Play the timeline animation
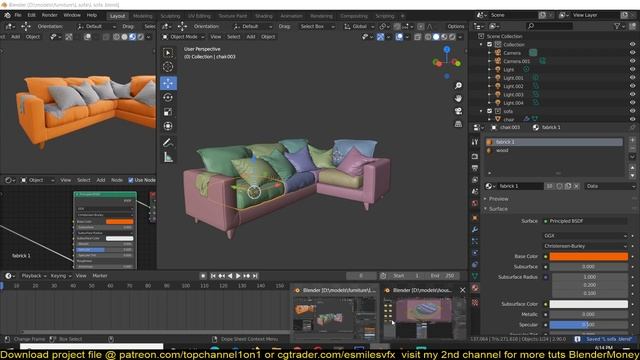This screenshot has width=640, height=360. [x=238, y=276]
